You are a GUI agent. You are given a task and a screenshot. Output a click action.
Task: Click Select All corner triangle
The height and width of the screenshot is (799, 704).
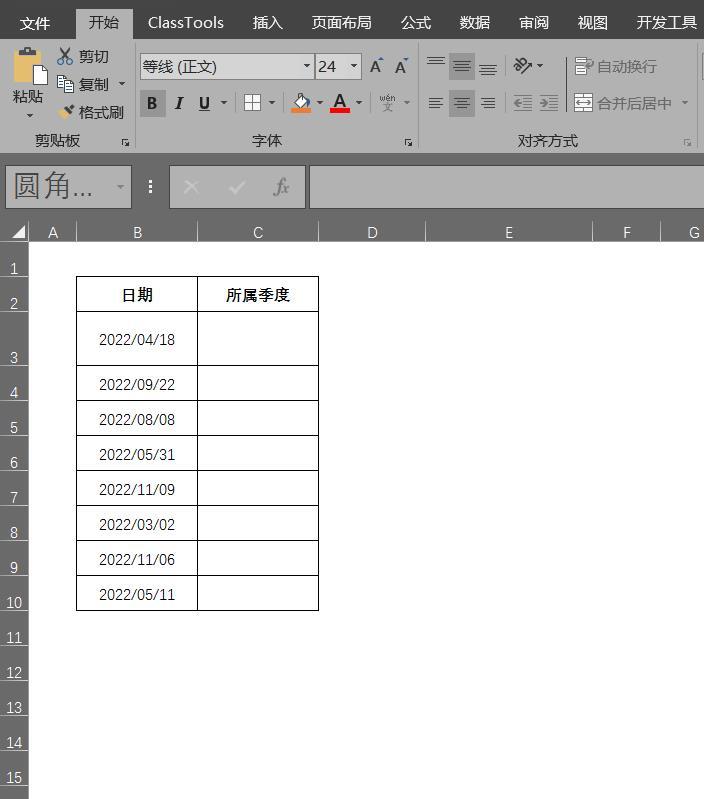[18, 232]
